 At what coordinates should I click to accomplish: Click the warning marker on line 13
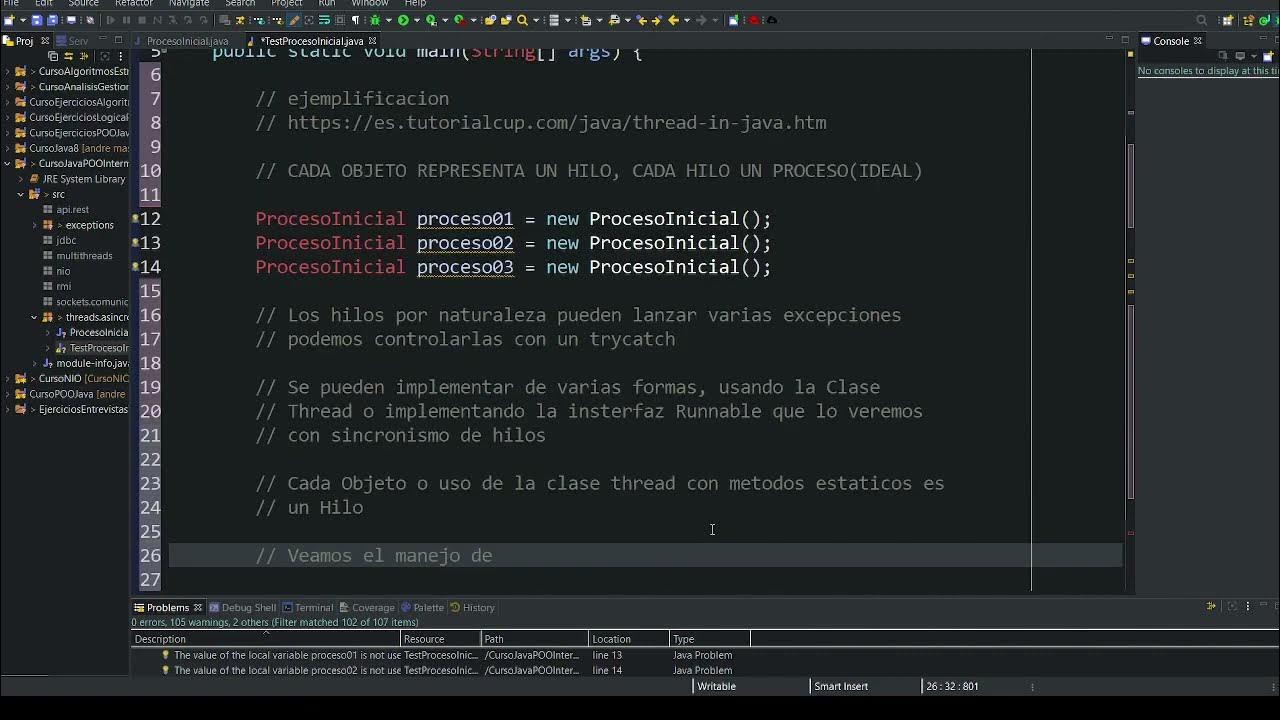tap(136, 243)
